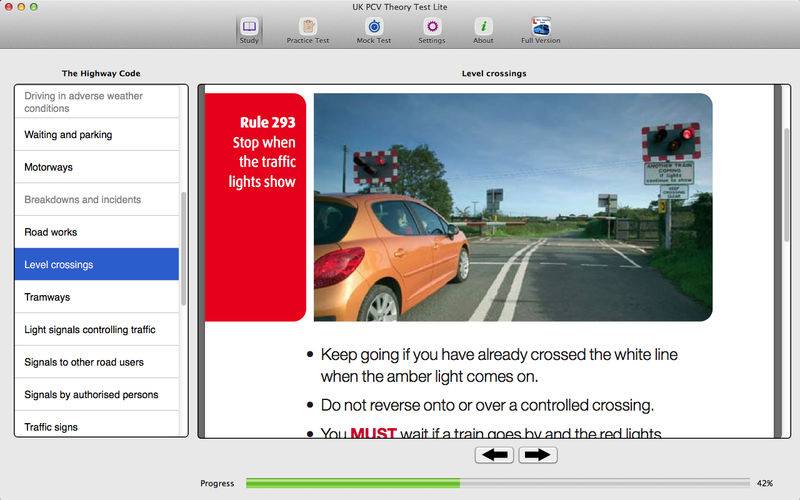
Task: Open the Full Version bus icon
Action: [x=540, y=27]
